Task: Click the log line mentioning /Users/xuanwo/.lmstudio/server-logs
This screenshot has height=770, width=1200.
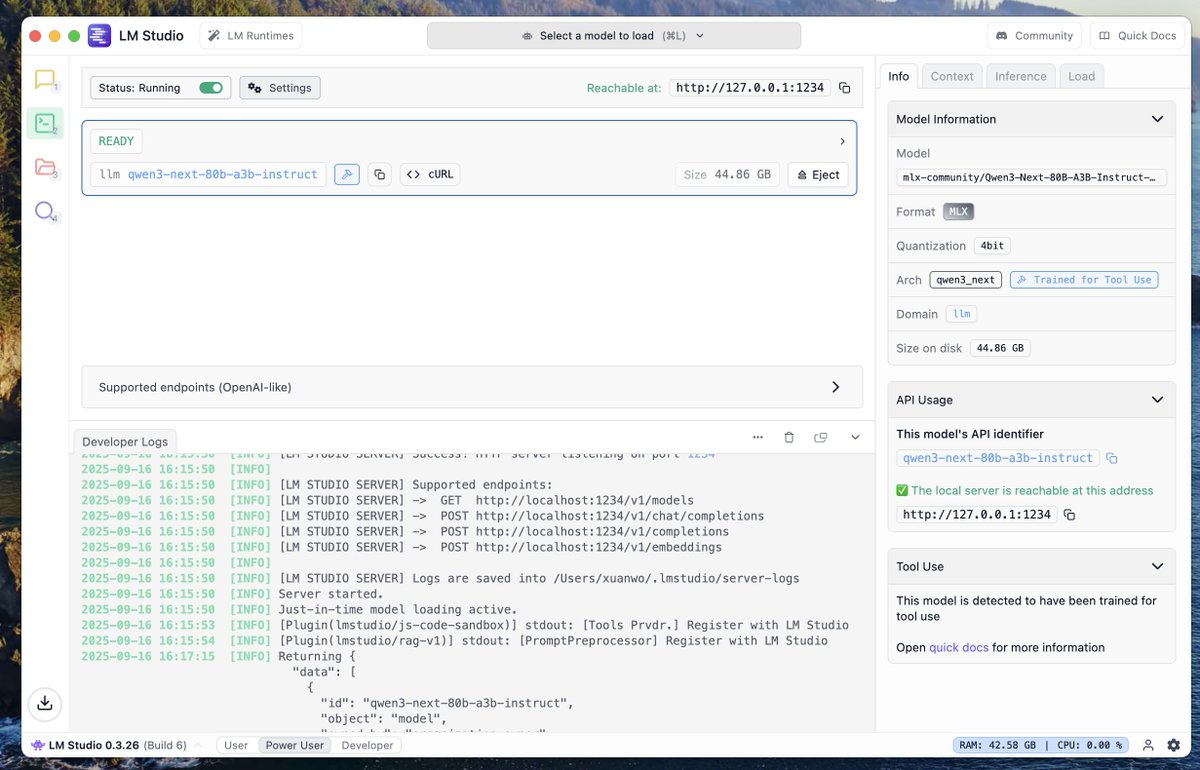Action: click(441, 578)
